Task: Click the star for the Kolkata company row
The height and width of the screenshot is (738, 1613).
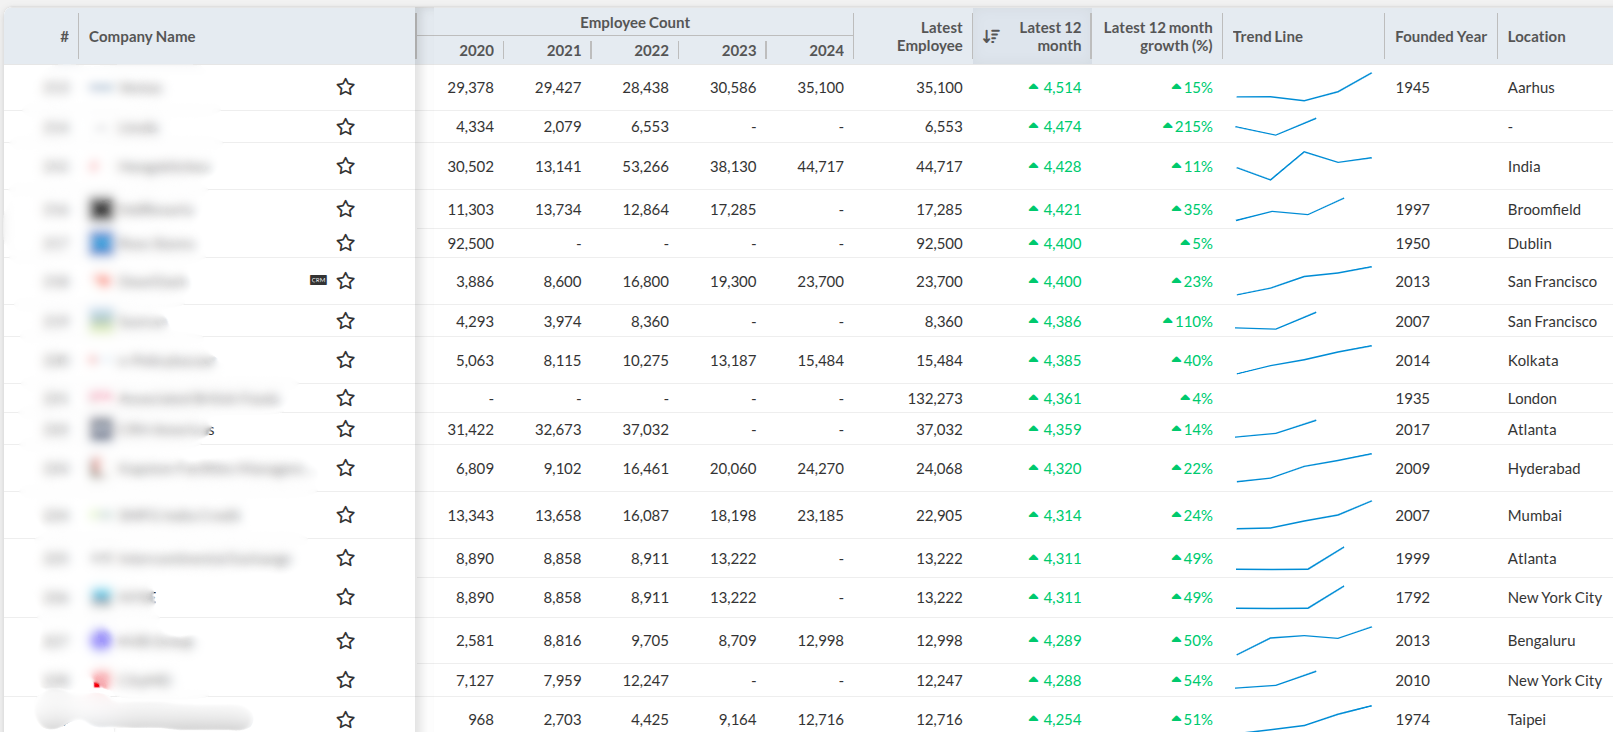Action: click(x=345, y=360)
